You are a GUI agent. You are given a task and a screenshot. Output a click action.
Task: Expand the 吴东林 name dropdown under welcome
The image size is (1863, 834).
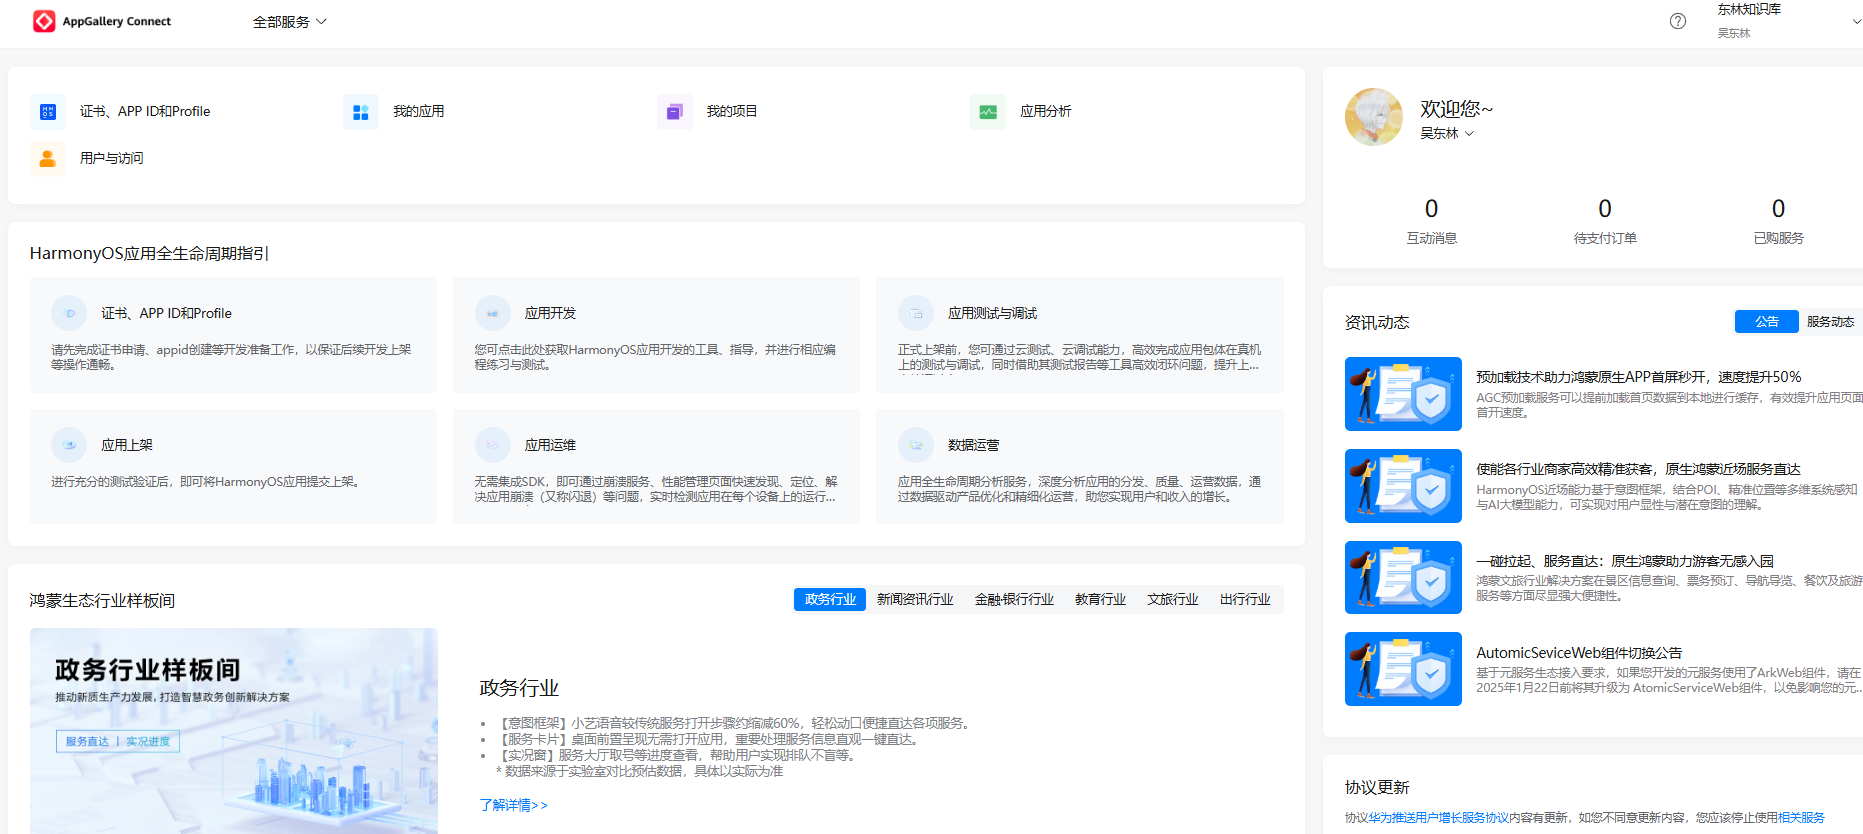pyautogui.click(x=1447, y=133)
